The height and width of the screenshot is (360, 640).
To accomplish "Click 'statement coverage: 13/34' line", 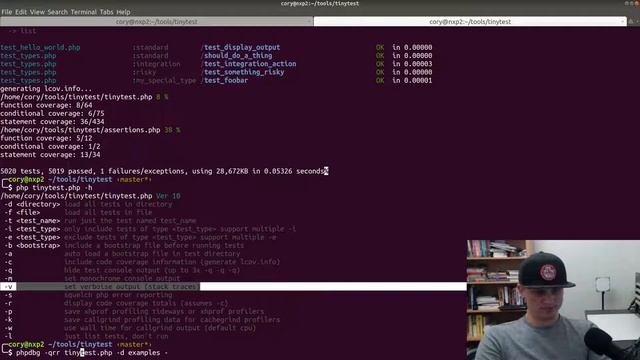I will click(50, 155).
